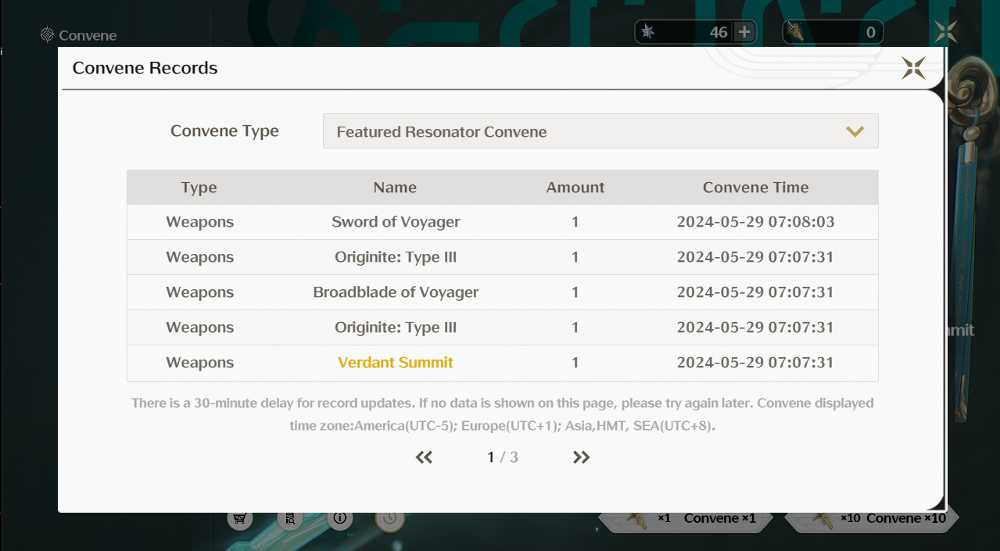
Task: Open the info icon below the dialog
Action: [340, 518]
